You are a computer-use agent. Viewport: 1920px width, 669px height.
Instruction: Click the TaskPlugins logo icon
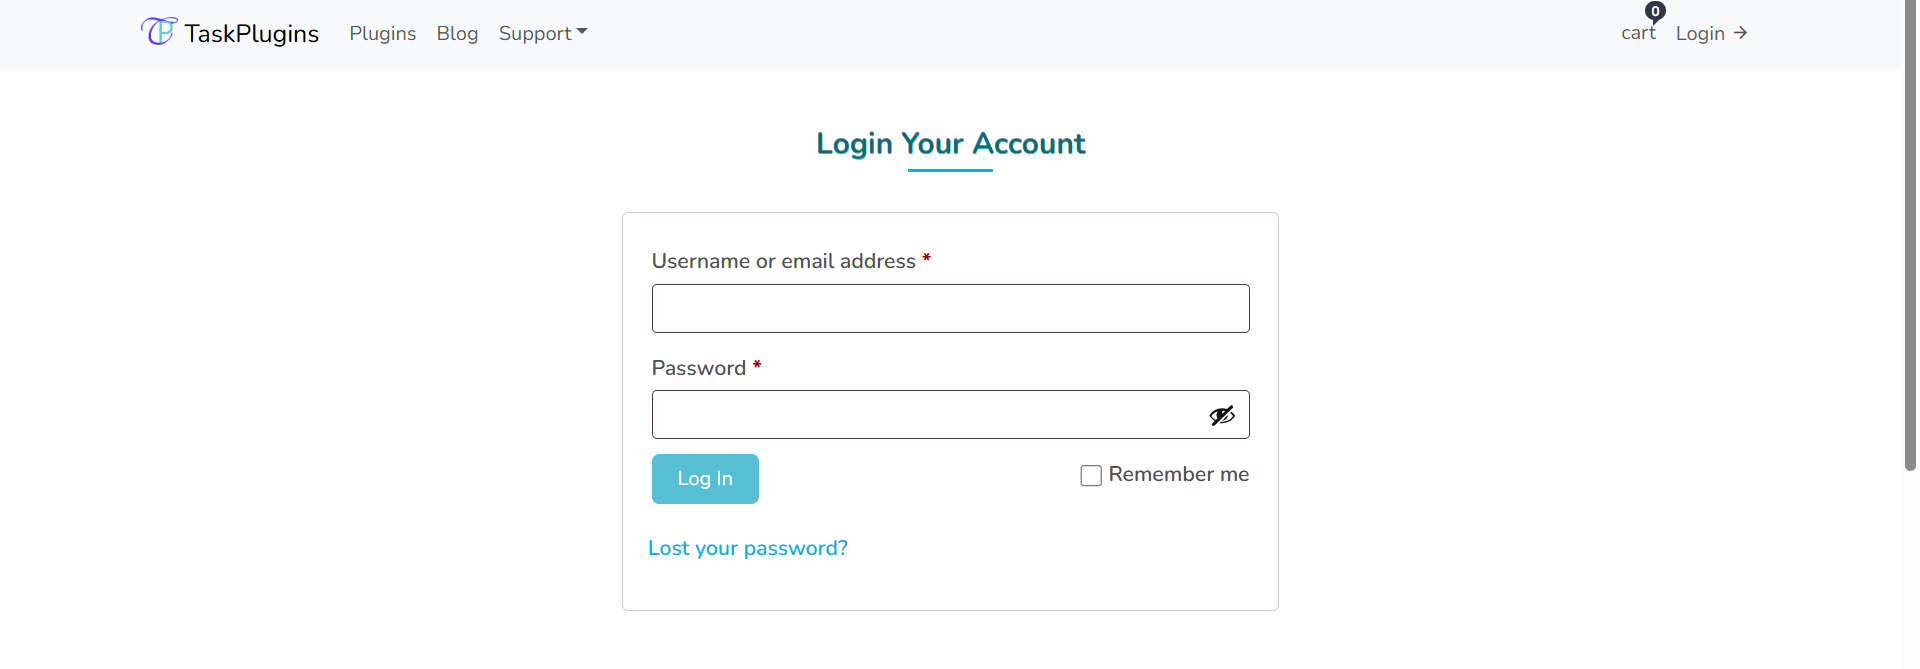[x=159, y=32]
